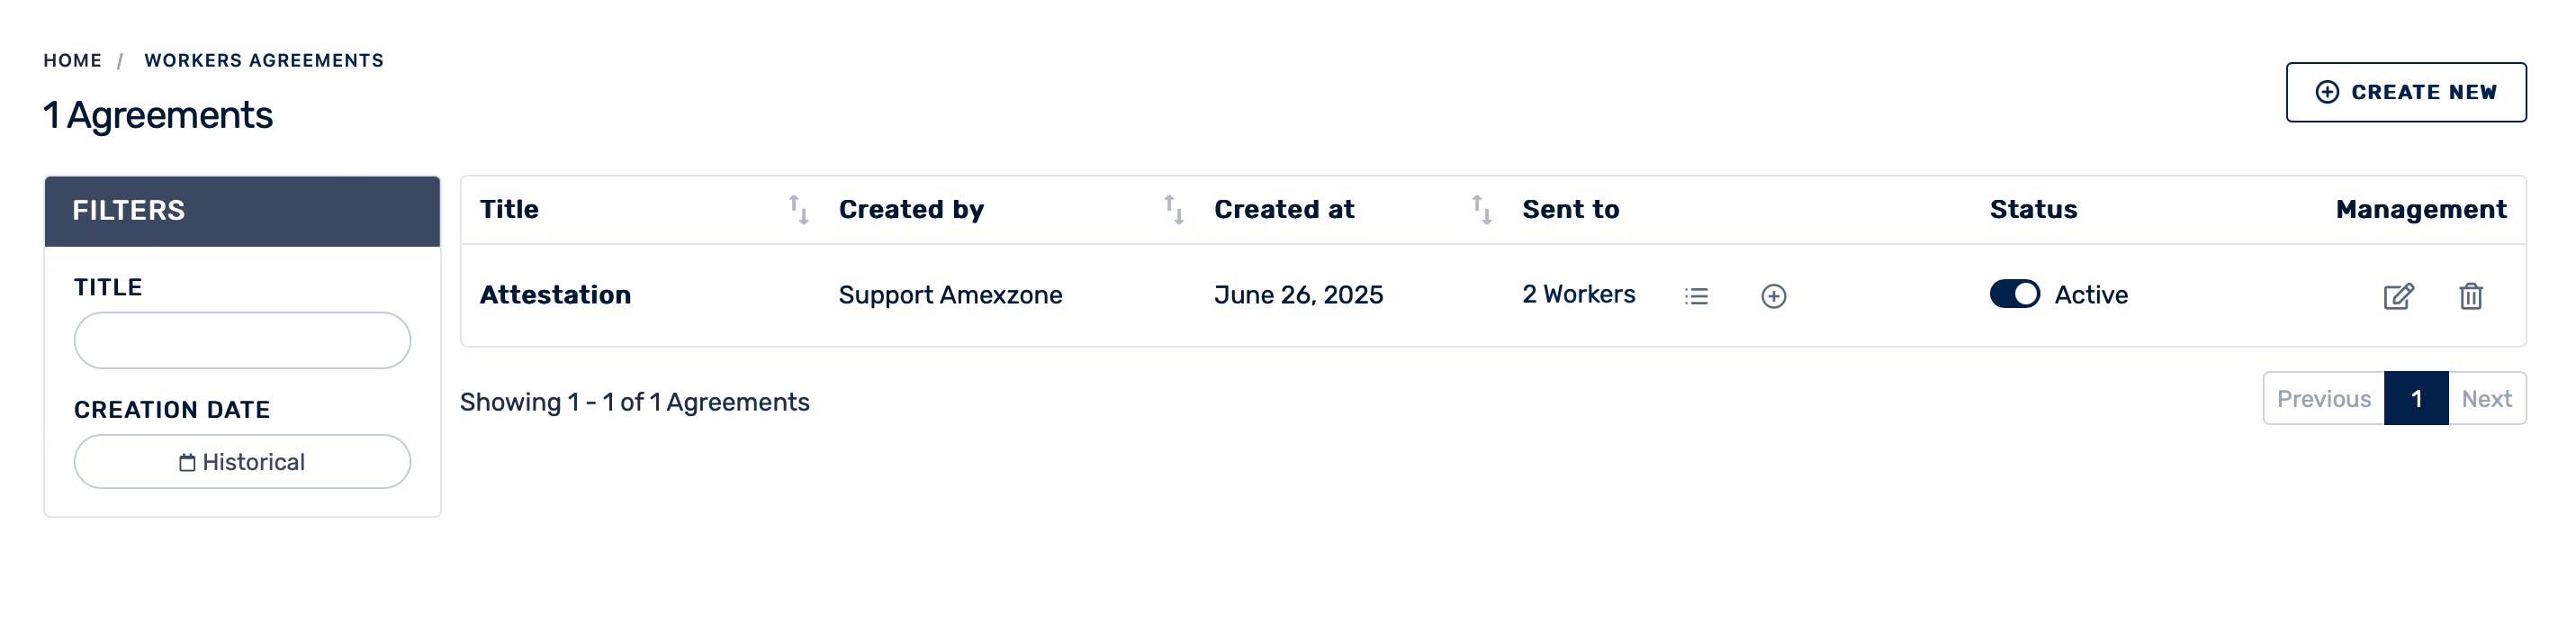Go to Home via breadcrumb
This screenshot has height=643, width=2576.
tap(72, 61)
